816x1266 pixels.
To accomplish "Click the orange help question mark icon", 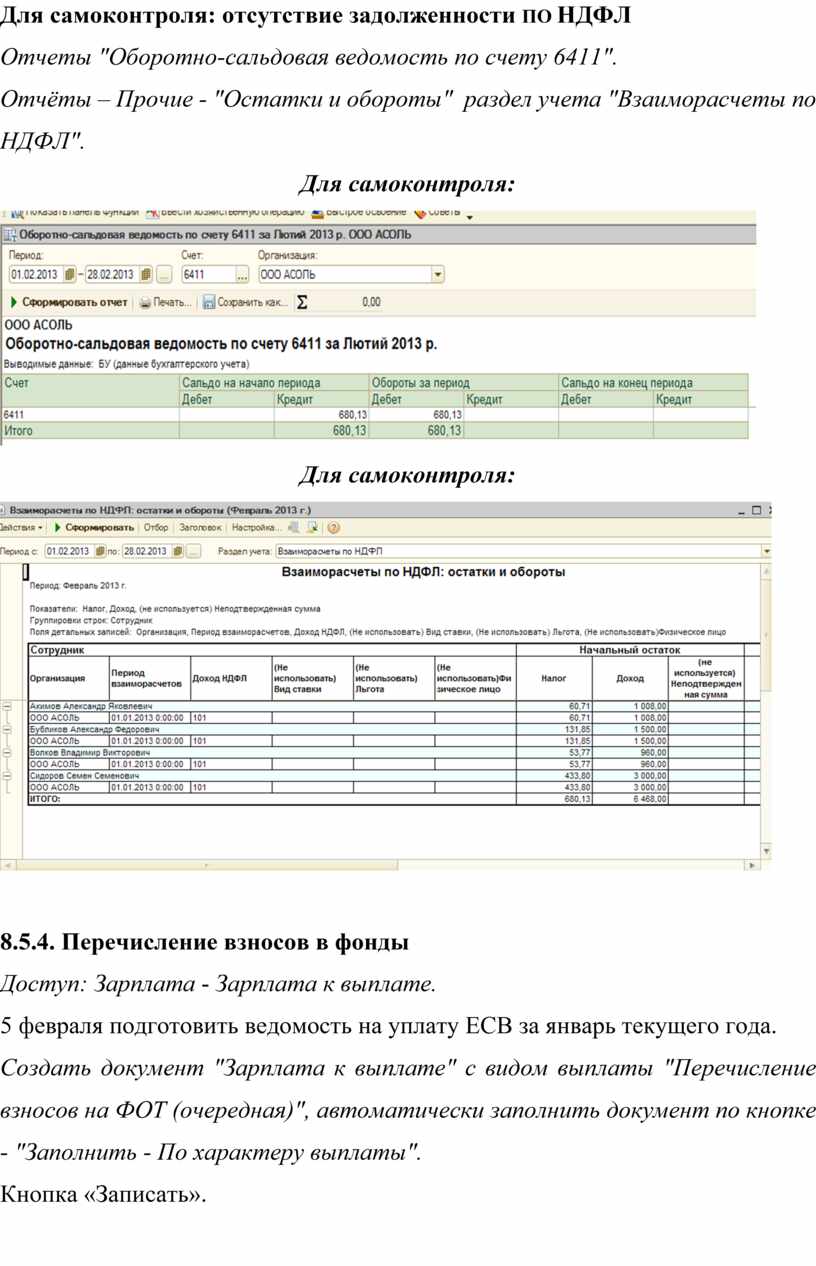I will point(333,527).
